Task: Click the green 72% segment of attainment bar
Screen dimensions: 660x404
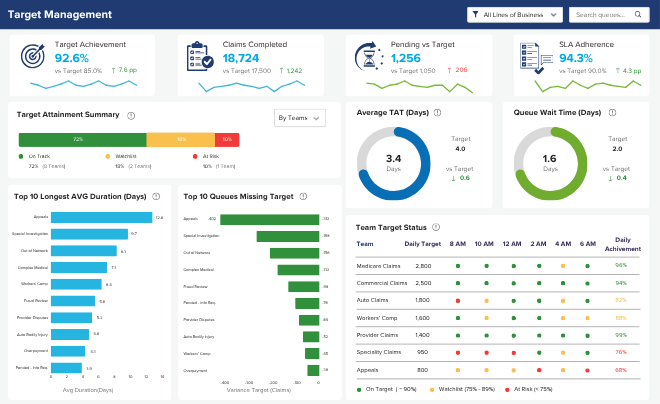Action: point(82,140)
